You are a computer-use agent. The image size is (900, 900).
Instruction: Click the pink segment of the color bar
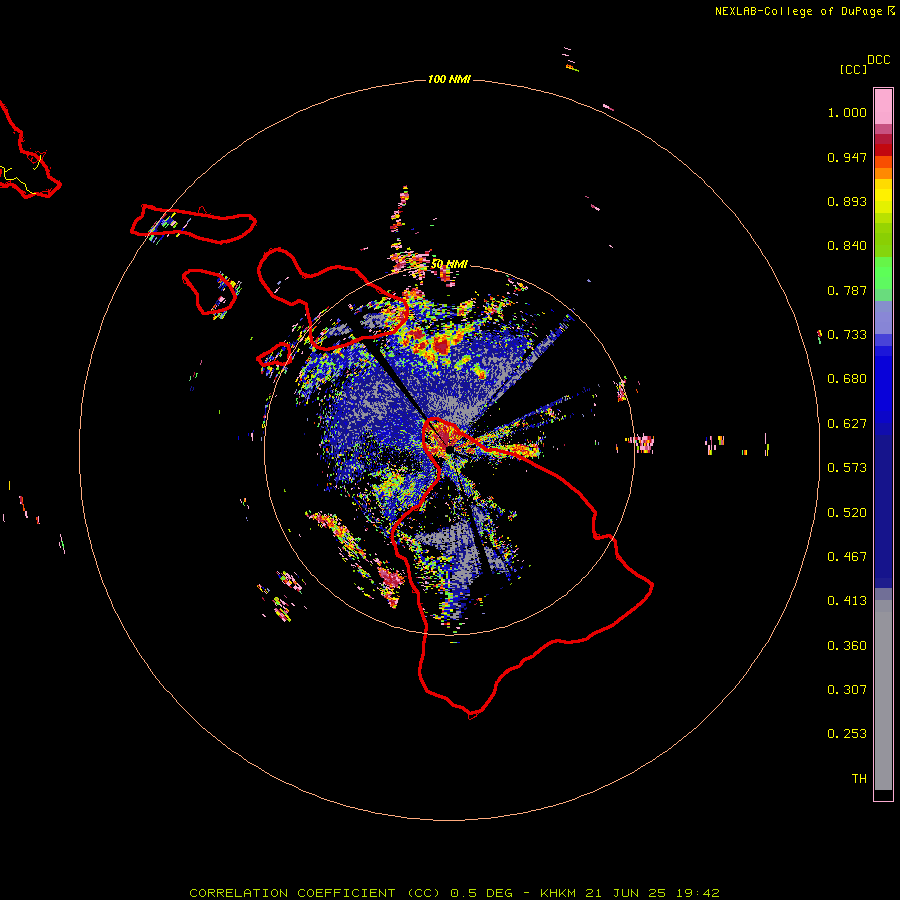[x=883, y=106]
